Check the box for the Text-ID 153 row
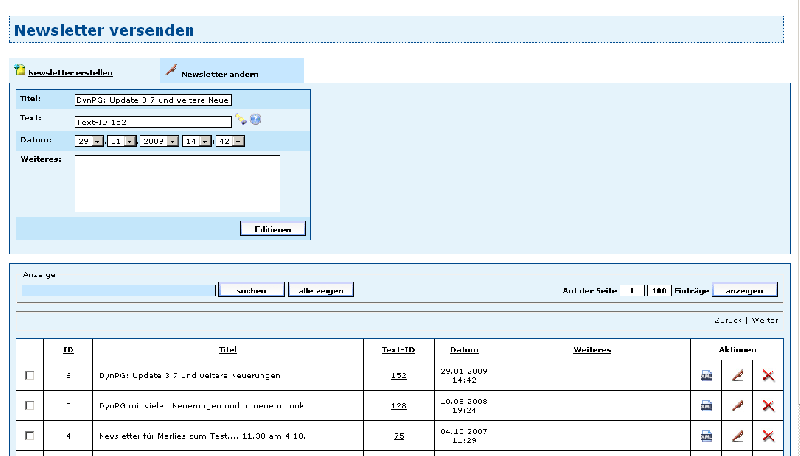Screen dimensions: 800x456 [29, 376]
